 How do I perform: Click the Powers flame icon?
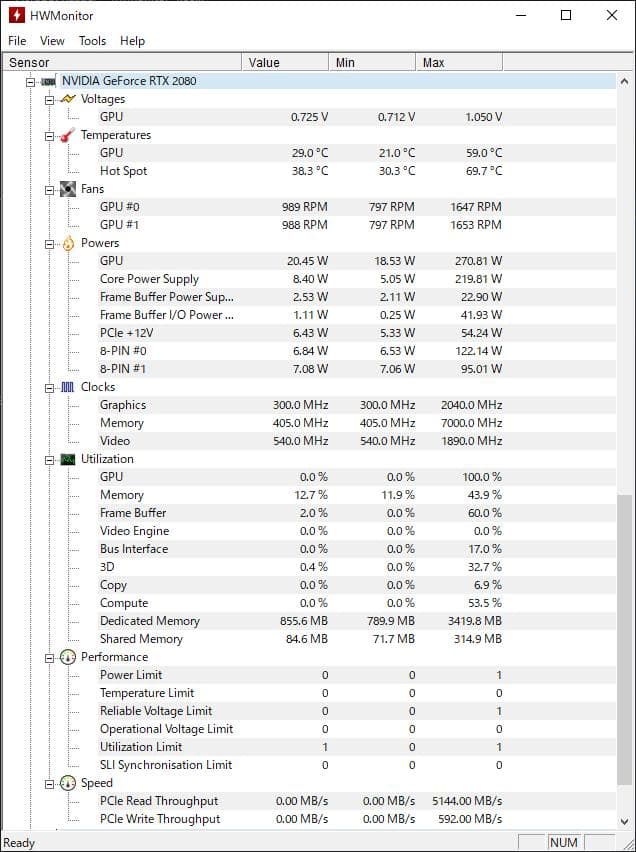tap(68, 243)
